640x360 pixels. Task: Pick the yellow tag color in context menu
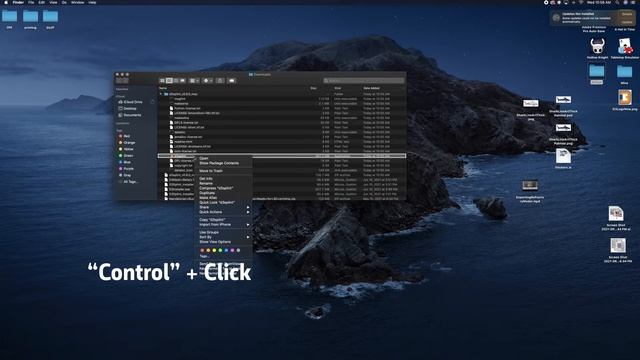(214, 250)
